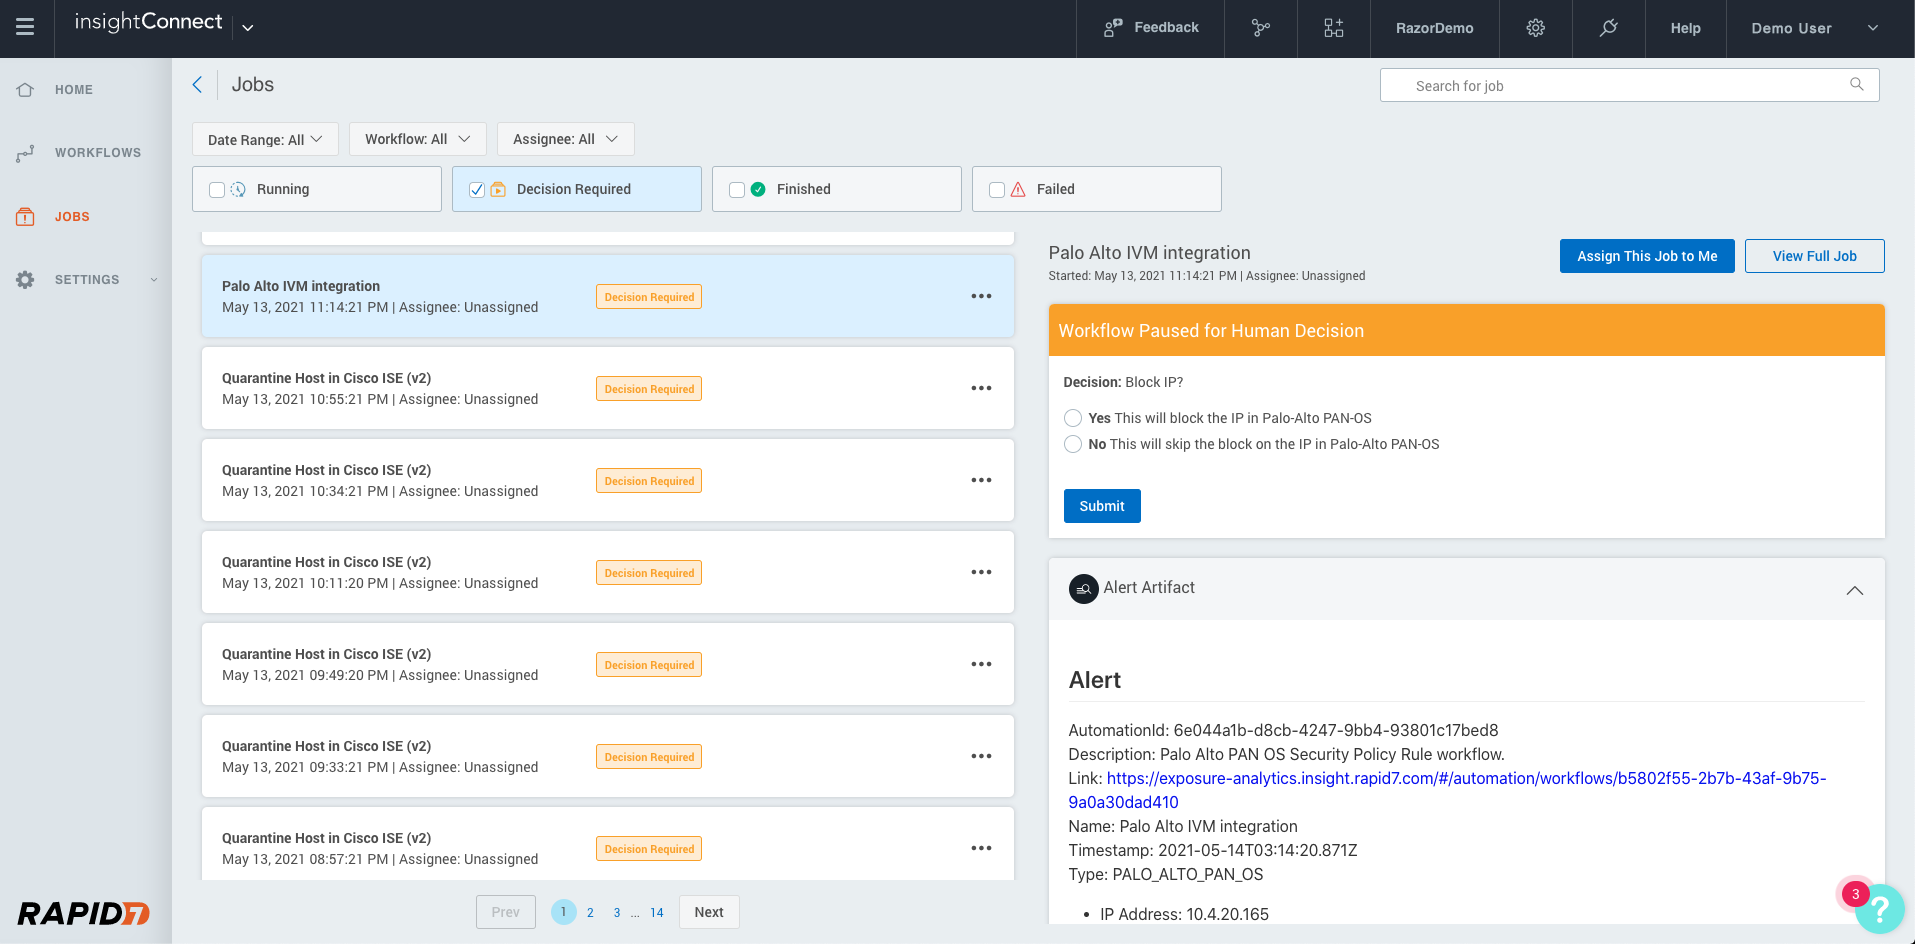Open the Date Range: All dropdown
The image size is (1915, 944).
pos(265,139)
